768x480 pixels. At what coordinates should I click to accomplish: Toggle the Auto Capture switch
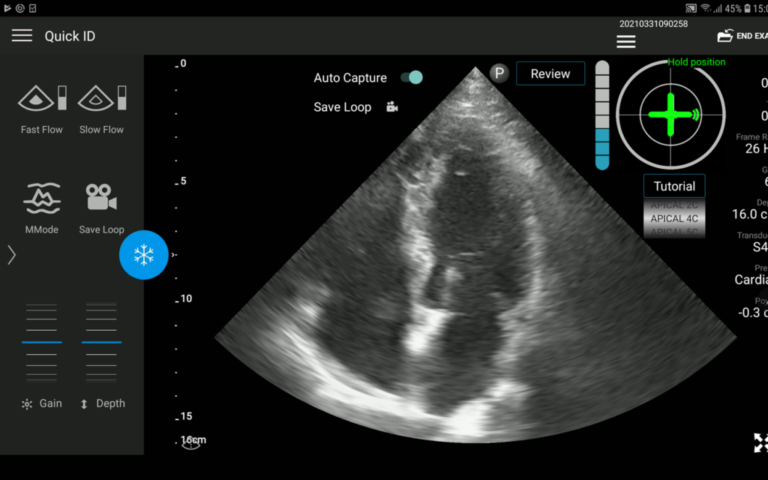pyautogui.click(x=411, y=77)
